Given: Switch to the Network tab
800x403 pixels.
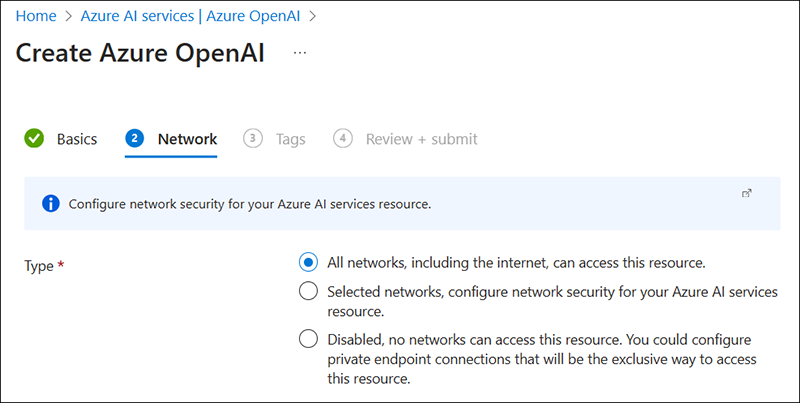Looking at the screenshot, I should [187, 139].
